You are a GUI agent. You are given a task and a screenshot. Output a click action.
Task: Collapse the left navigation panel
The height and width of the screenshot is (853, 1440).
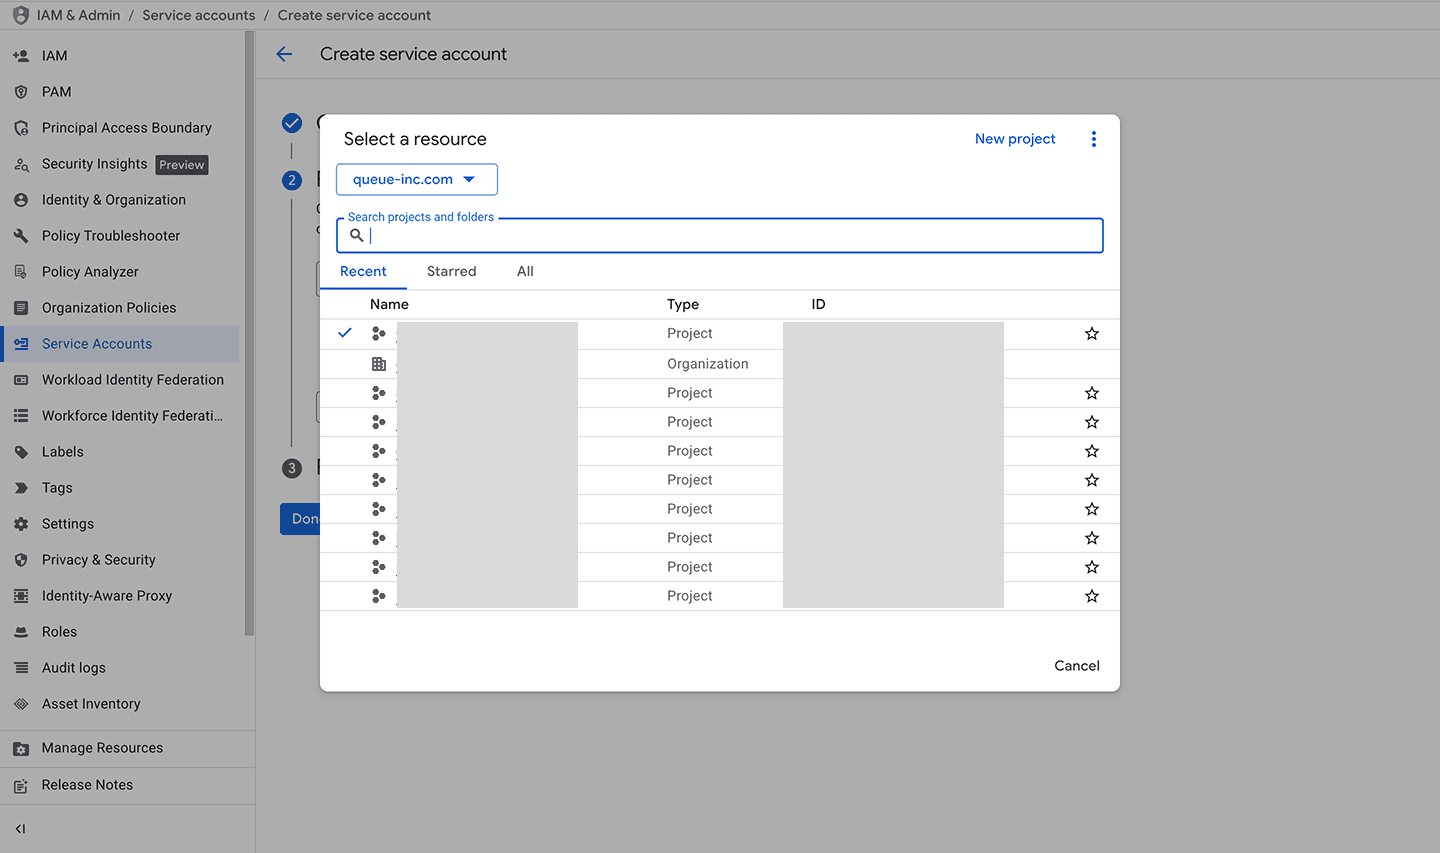(22, 828)
